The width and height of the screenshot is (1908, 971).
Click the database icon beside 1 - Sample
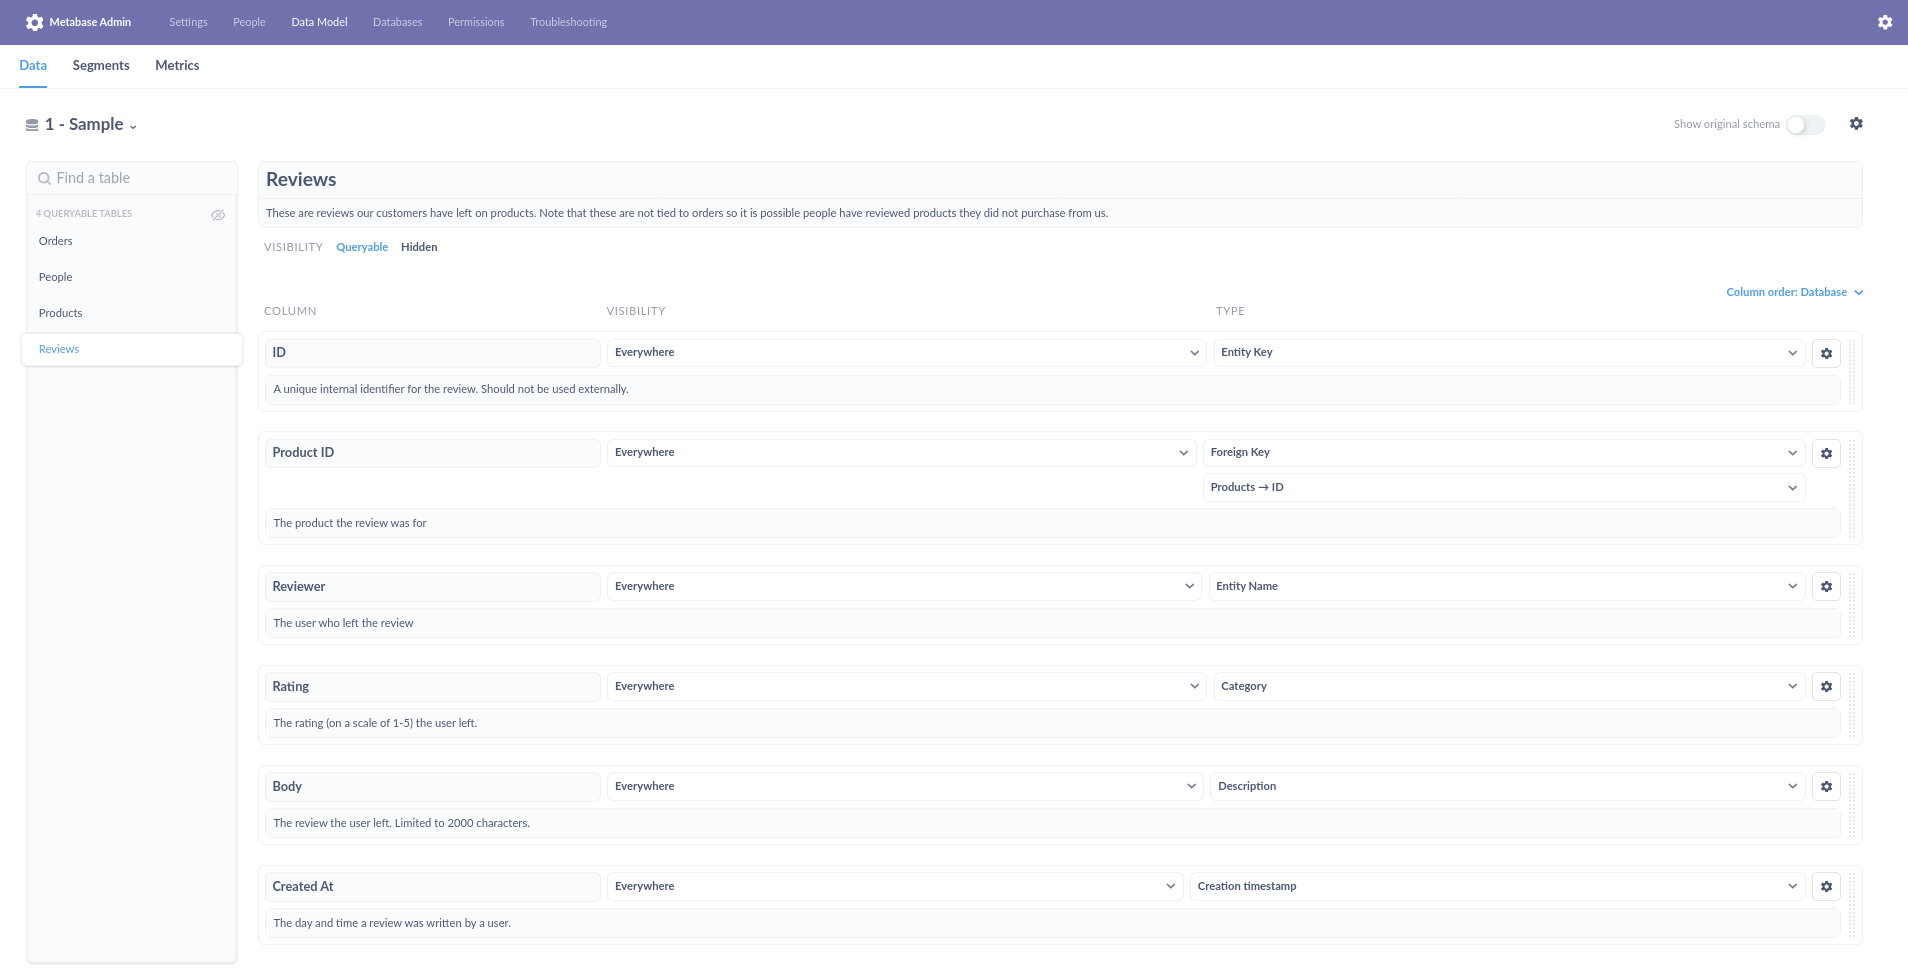(30, 124)
